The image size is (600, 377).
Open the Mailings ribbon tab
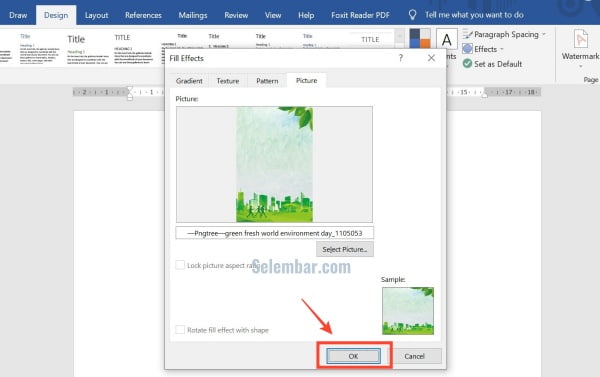coord(193,15)
